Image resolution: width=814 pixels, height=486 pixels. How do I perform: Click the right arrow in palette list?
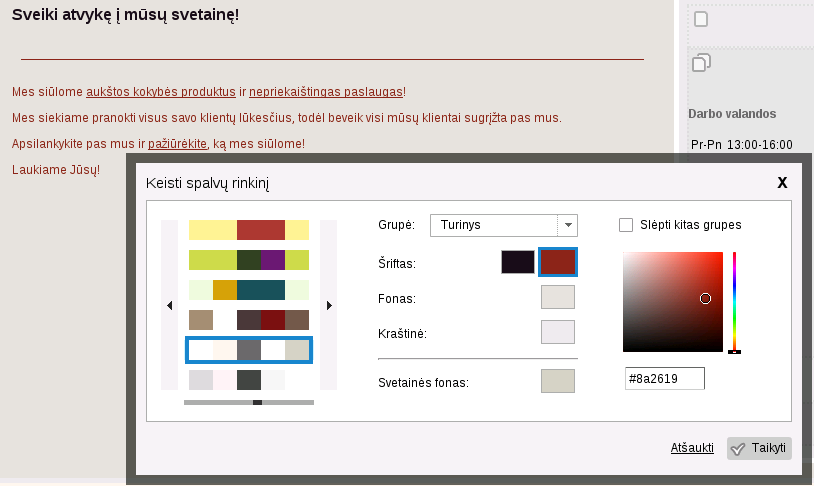tap(329, 305)
